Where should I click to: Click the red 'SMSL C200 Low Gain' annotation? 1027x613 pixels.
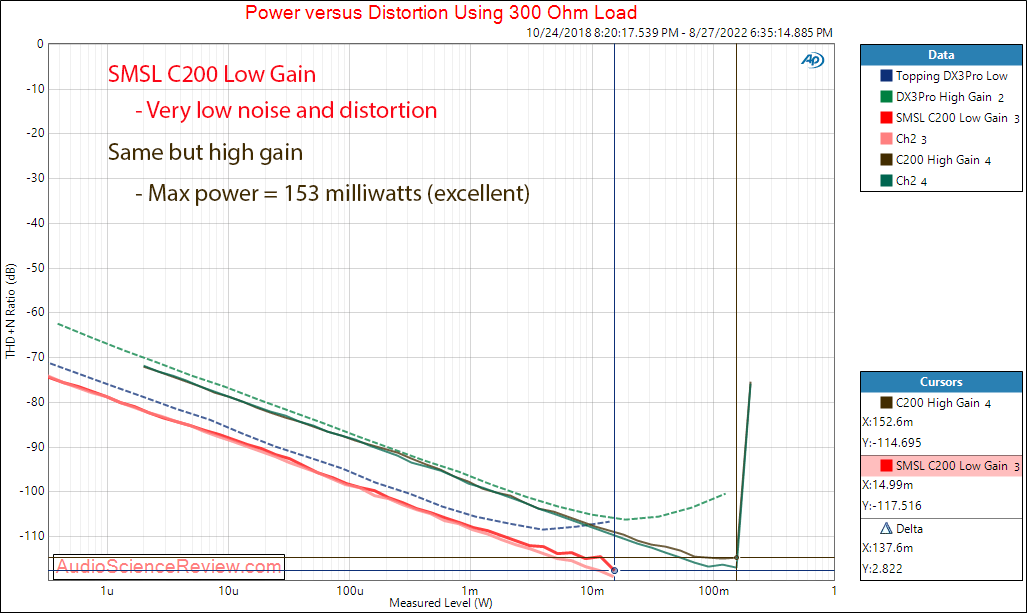click(212, 74)
